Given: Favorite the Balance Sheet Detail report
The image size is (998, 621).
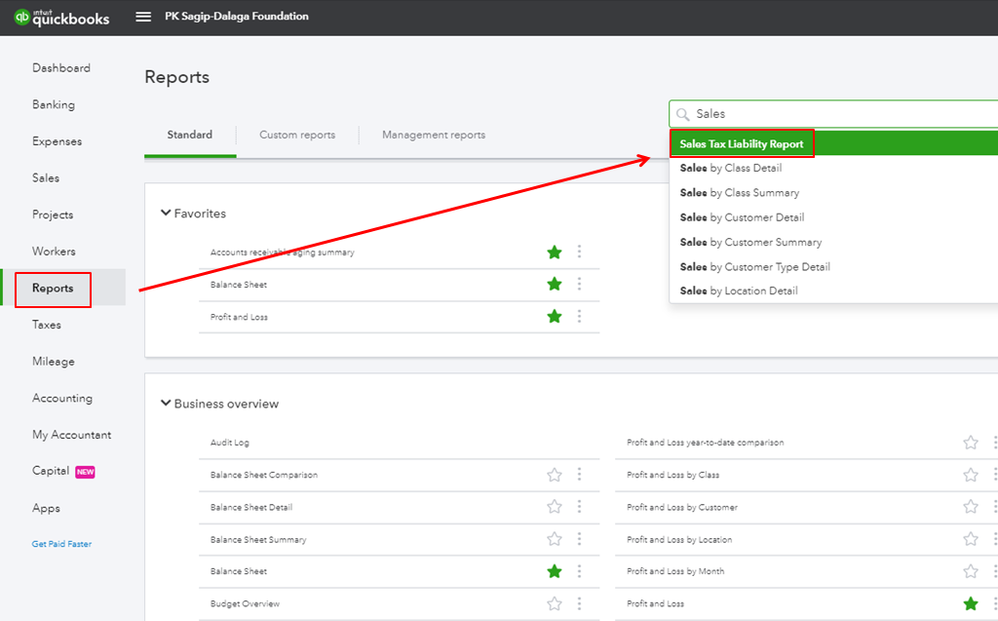Looking at the screenshot, I should (554, 507).
